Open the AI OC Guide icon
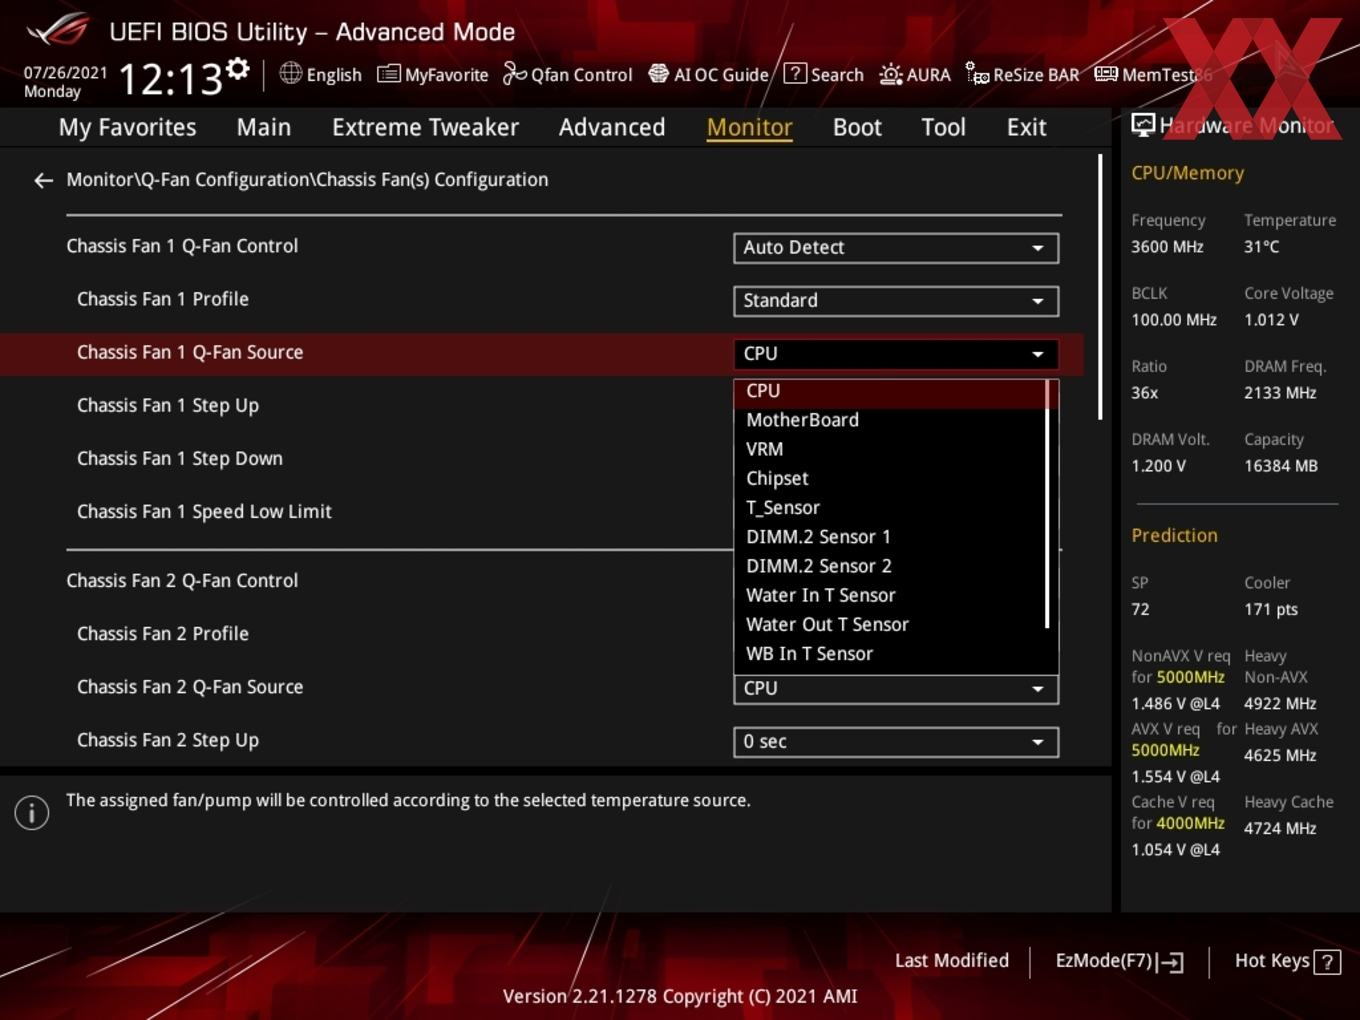Image resolution: width=1360 pixels, height=1020 pixels. 658,73
